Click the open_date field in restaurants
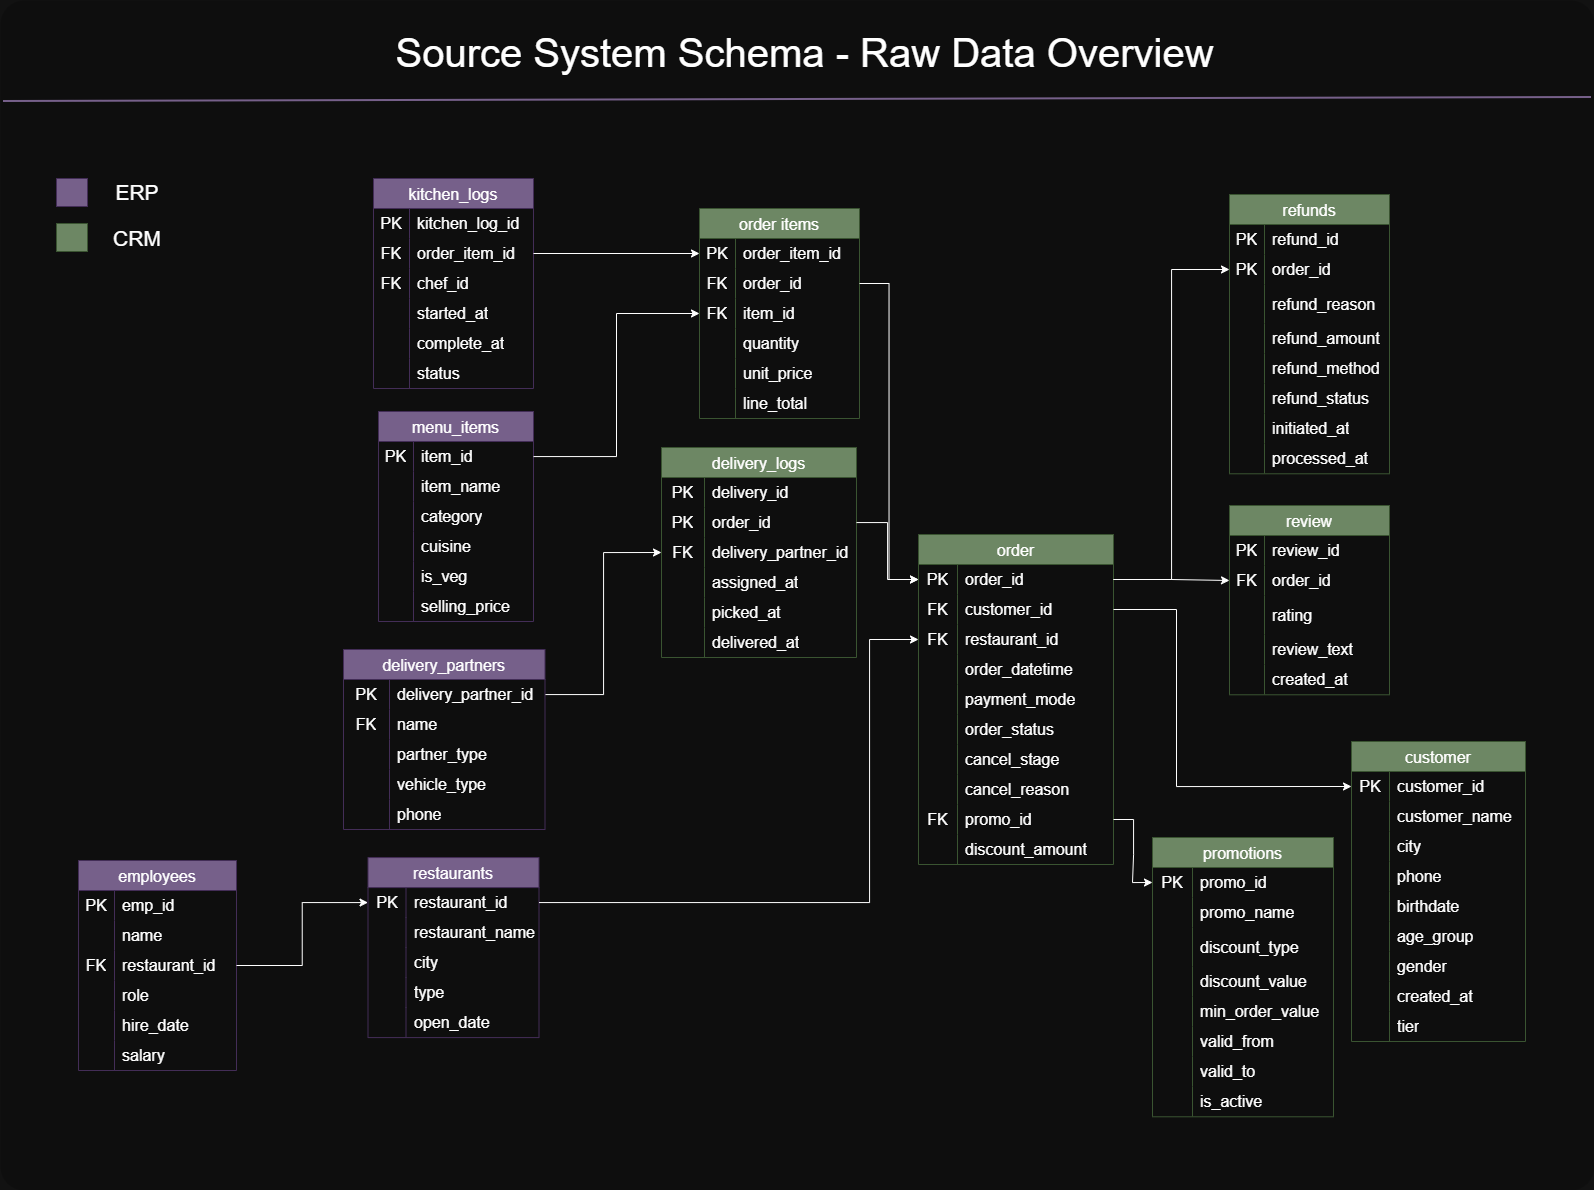This screenshot has height=1190, width=1594. 452,1022
